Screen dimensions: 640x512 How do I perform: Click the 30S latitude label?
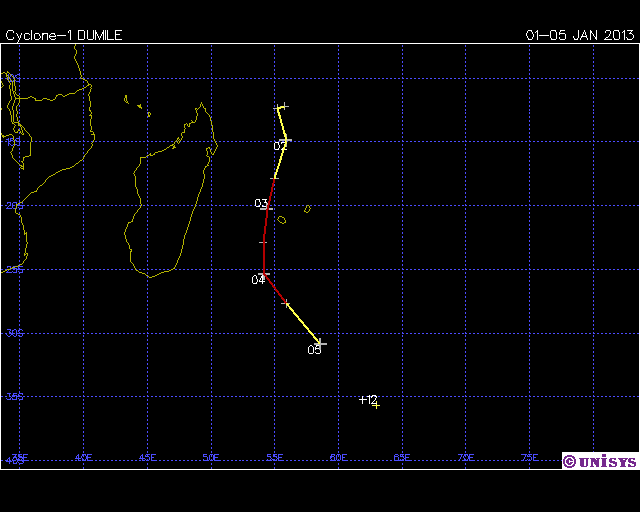tap(13, 333)
